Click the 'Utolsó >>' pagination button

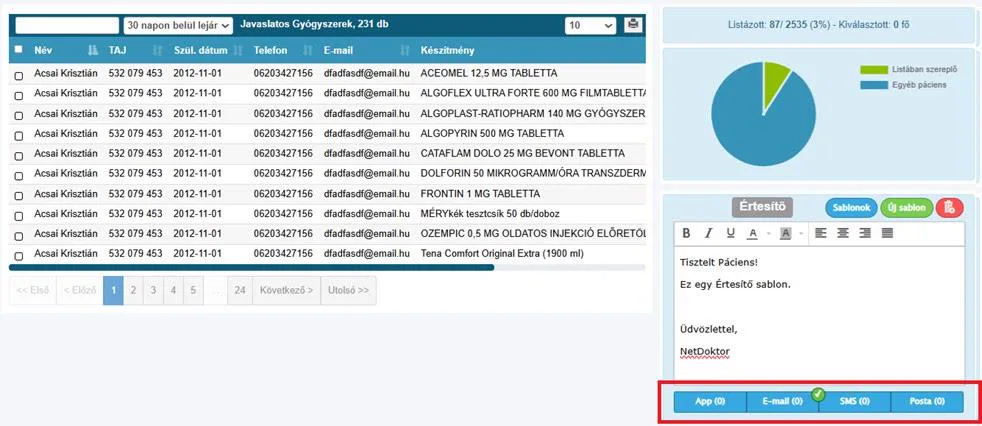[x=348, y=291]
